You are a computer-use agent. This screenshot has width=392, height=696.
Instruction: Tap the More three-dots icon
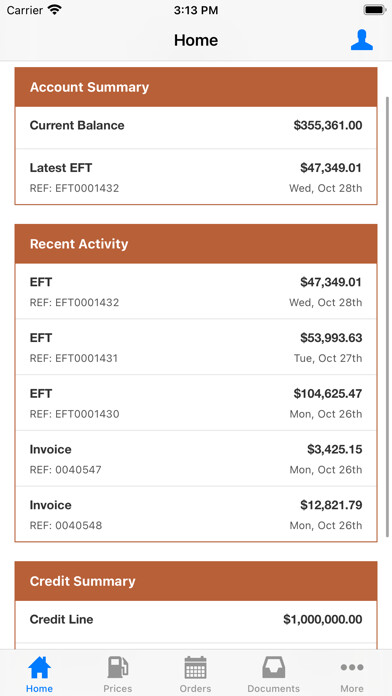point(352,667)
